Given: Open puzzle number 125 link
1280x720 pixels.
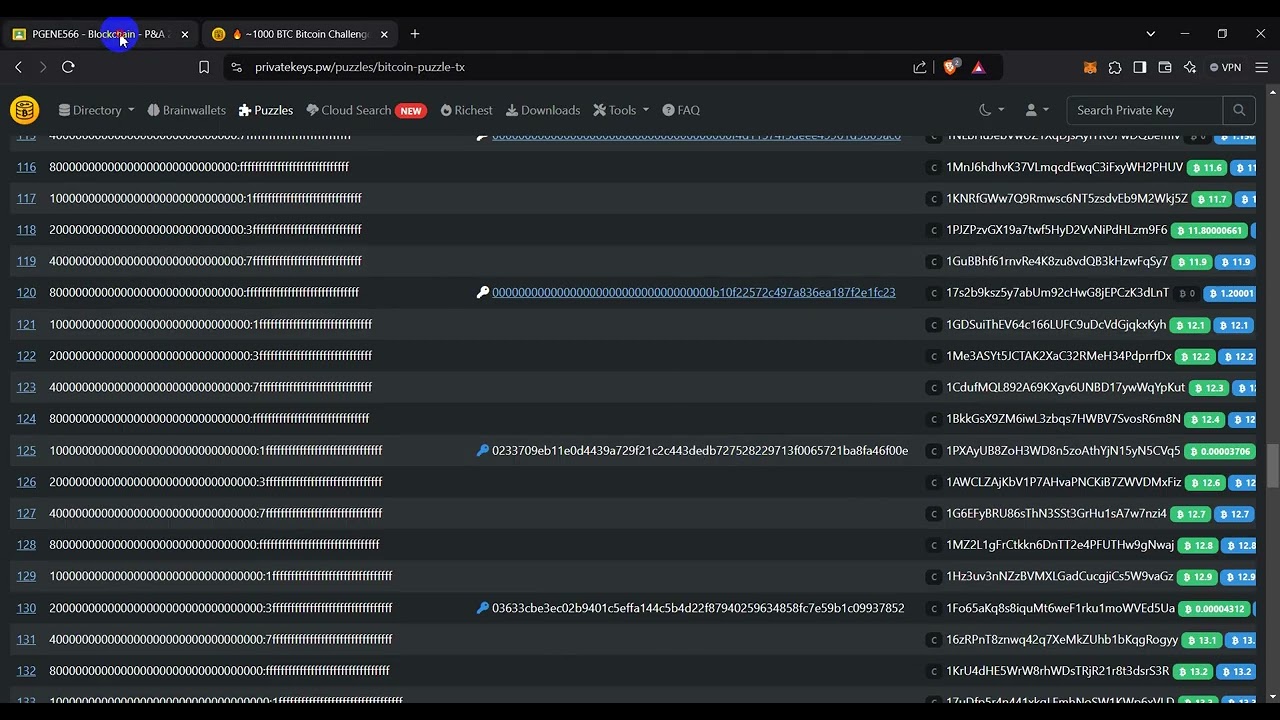Looking at the screenshot, I should (x=26, y=451).
